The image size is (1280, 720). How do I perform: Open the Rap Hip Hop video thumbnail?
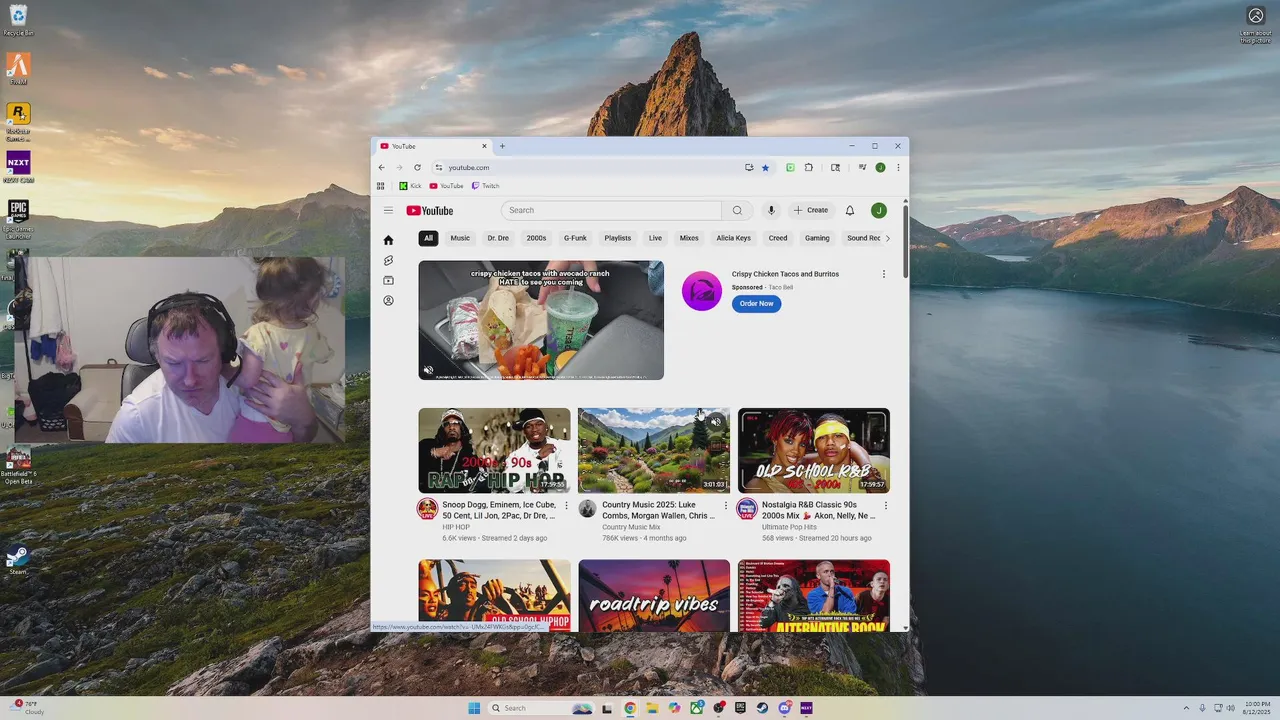pos(494,450)
